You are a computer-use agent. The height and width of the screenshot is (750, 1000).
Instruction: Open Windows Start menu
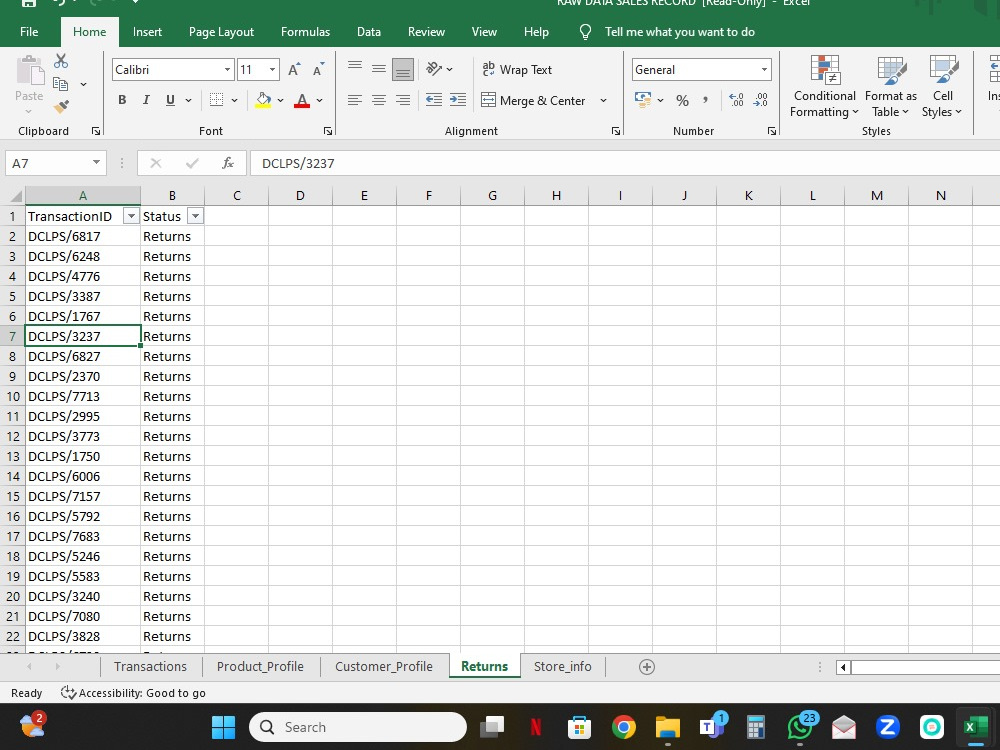point(223,727)
